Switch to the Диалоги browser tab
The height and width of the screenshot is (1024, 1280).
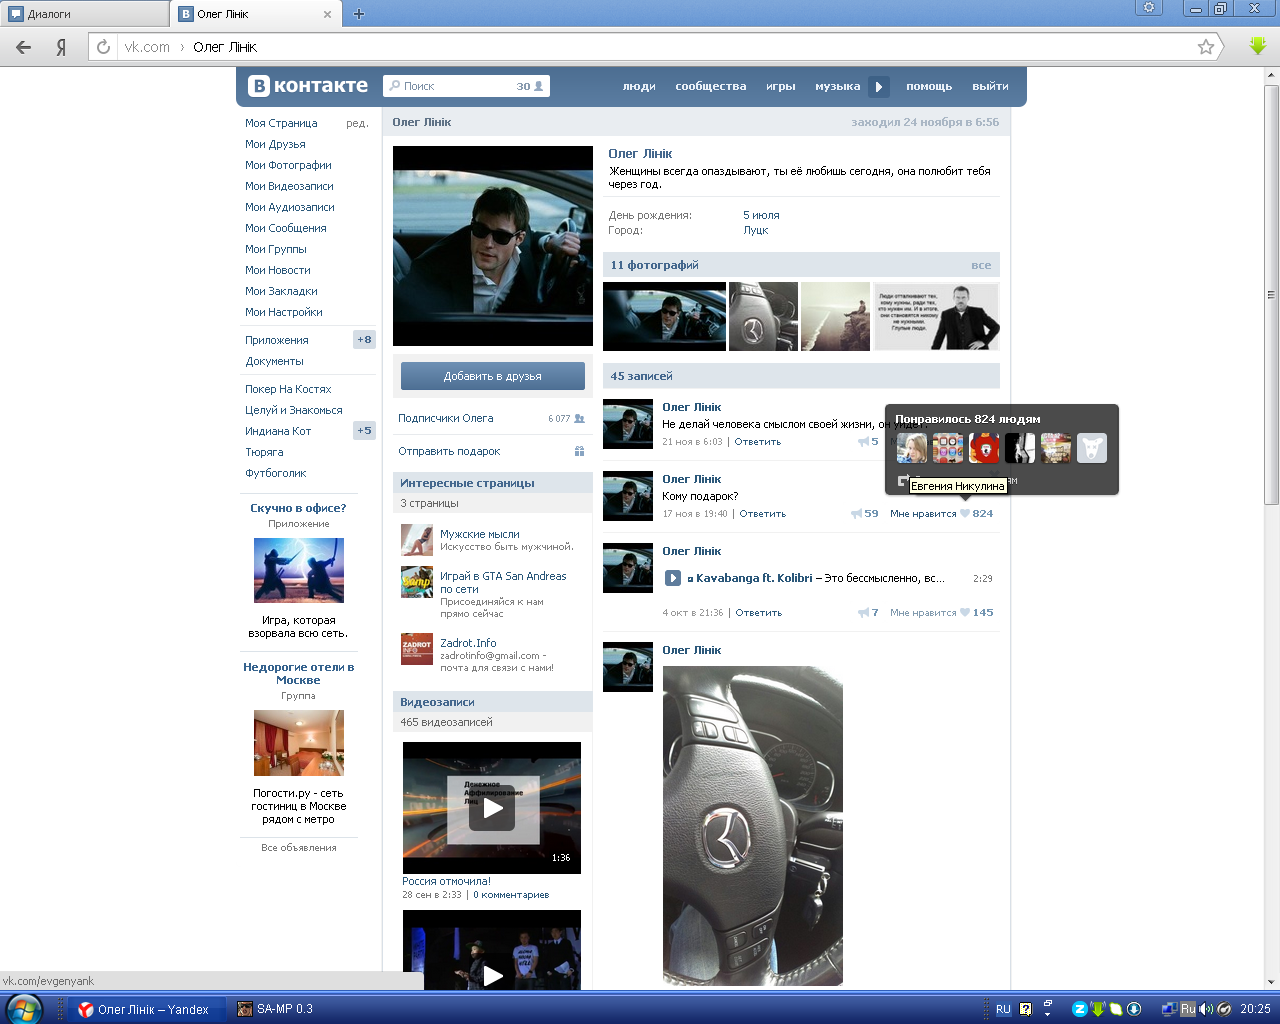pos(84,14)
